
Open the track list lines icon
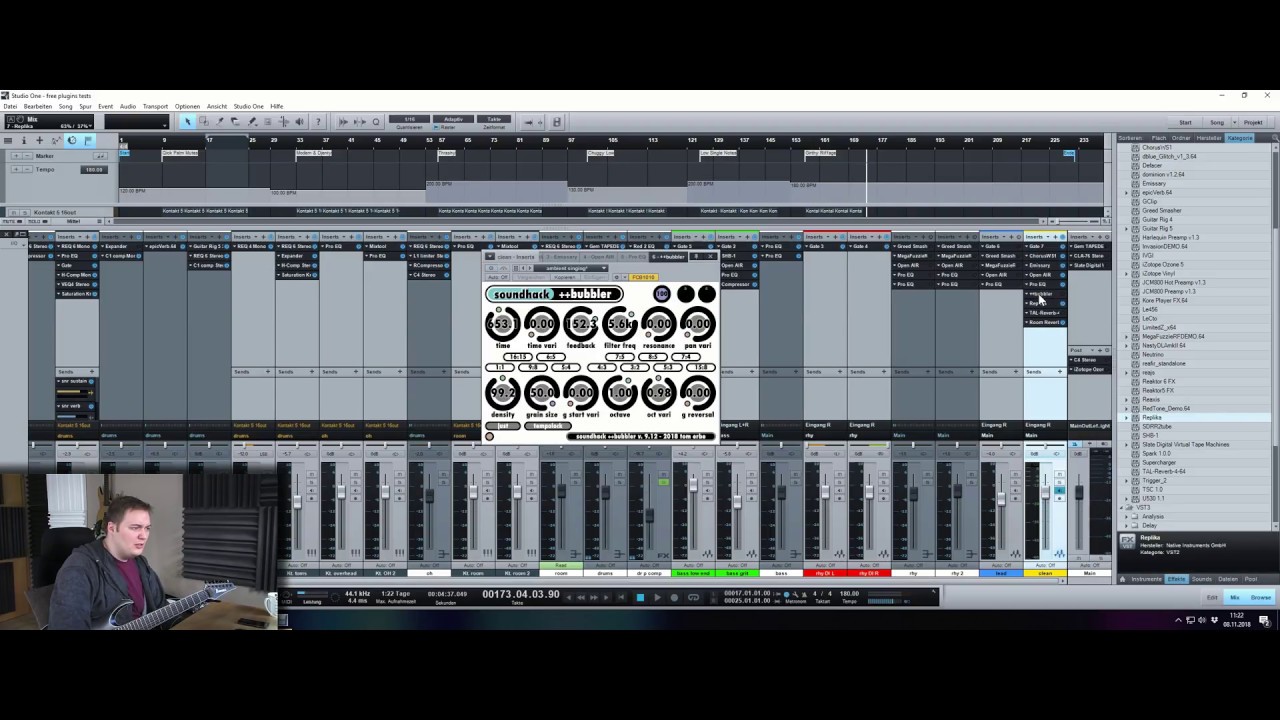point(7,141)
